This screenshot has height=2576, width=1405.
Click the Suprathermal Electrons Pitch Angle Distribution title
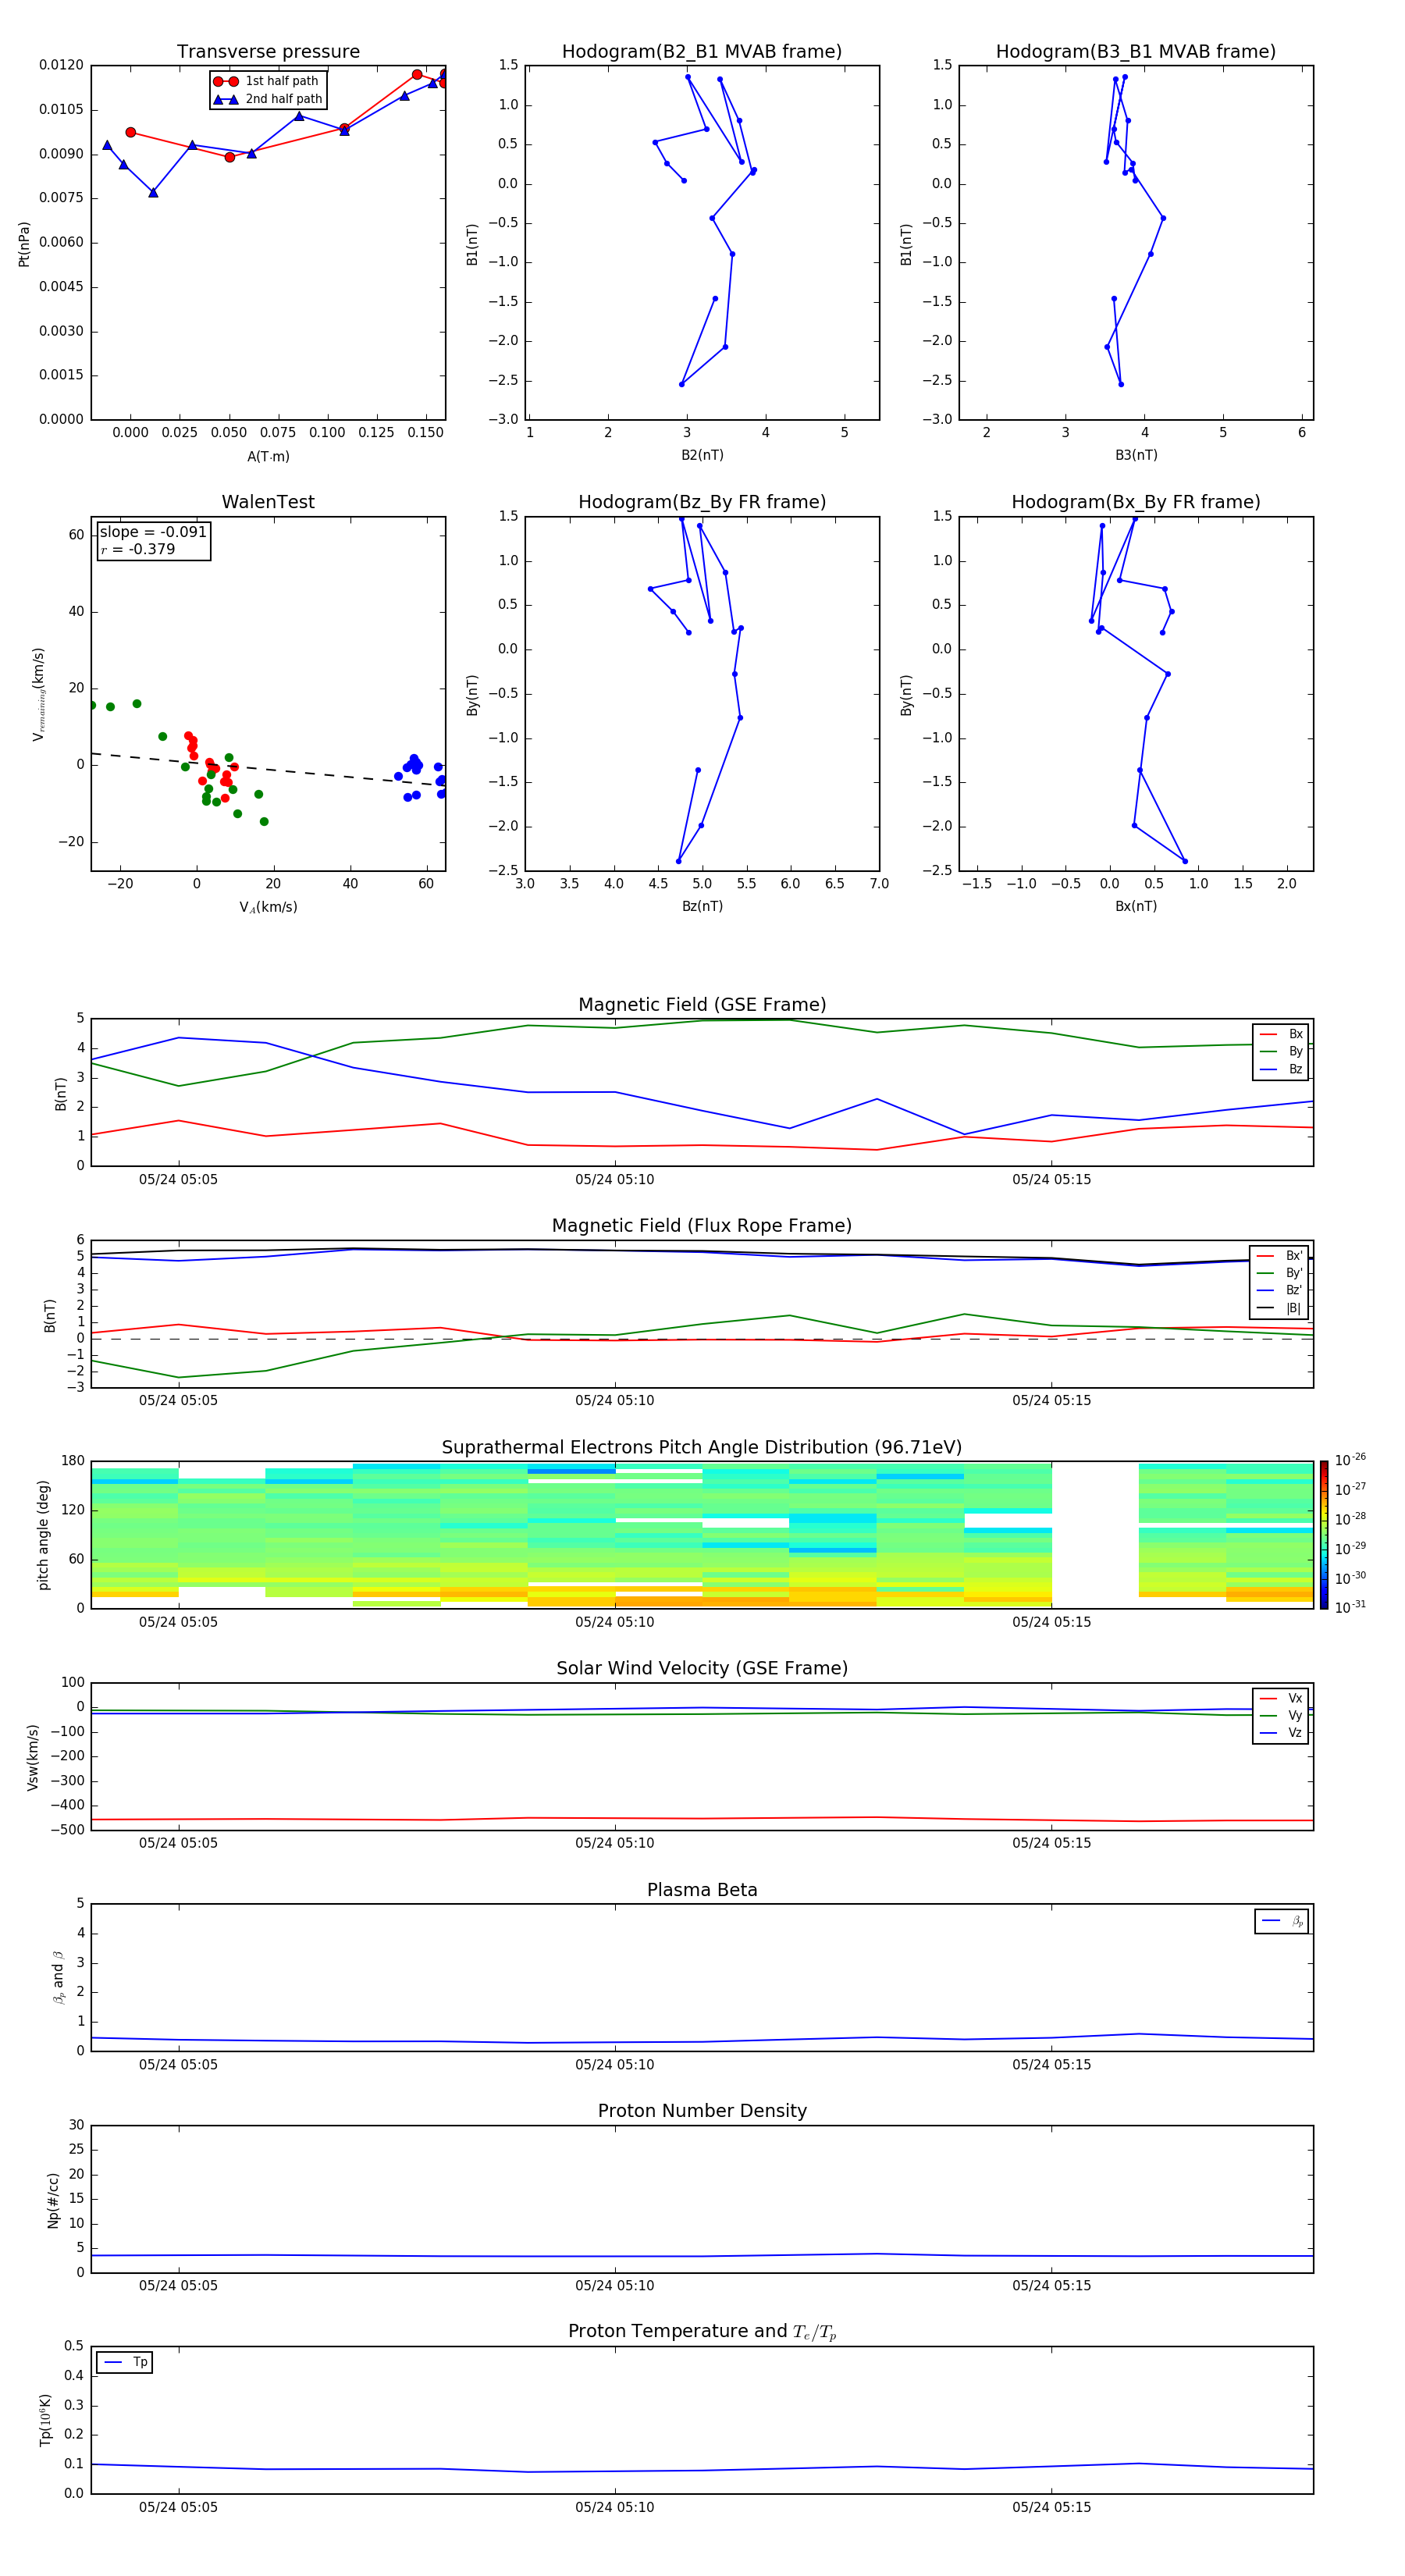(702, 1448)
